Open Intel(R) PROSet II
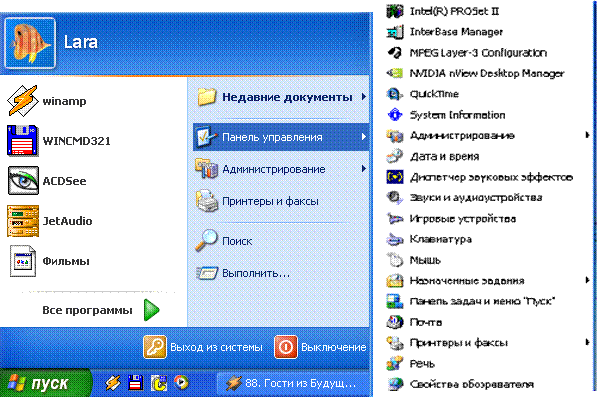This screenshot has height=397, width=599. 443,11
